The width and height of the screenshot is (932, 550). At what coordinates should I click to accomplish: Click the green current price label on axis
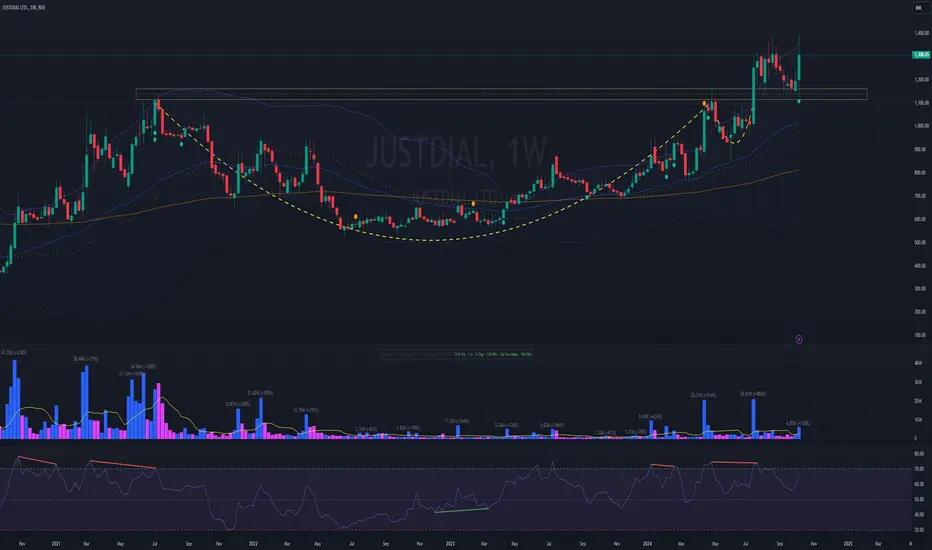(921, 55)
